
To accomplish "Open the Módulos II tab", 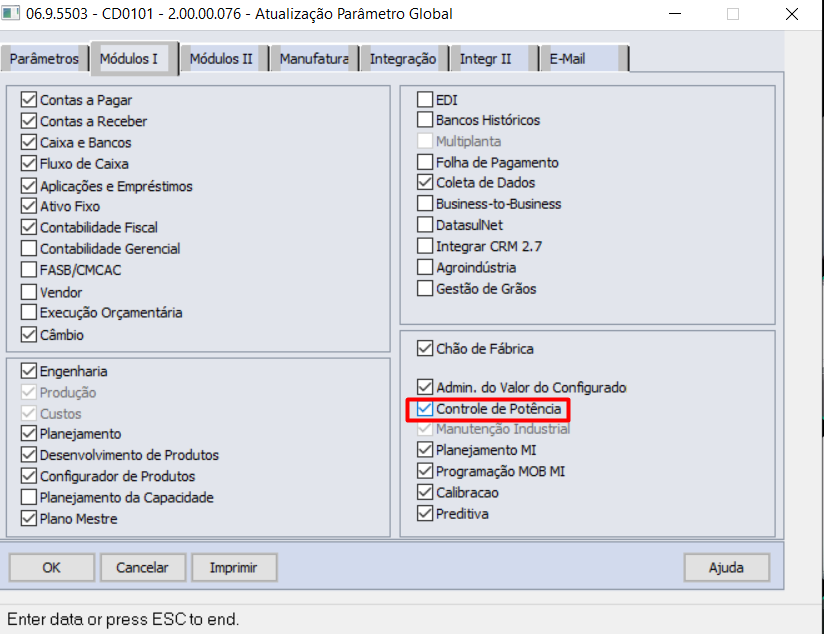I will coord(224,58).
